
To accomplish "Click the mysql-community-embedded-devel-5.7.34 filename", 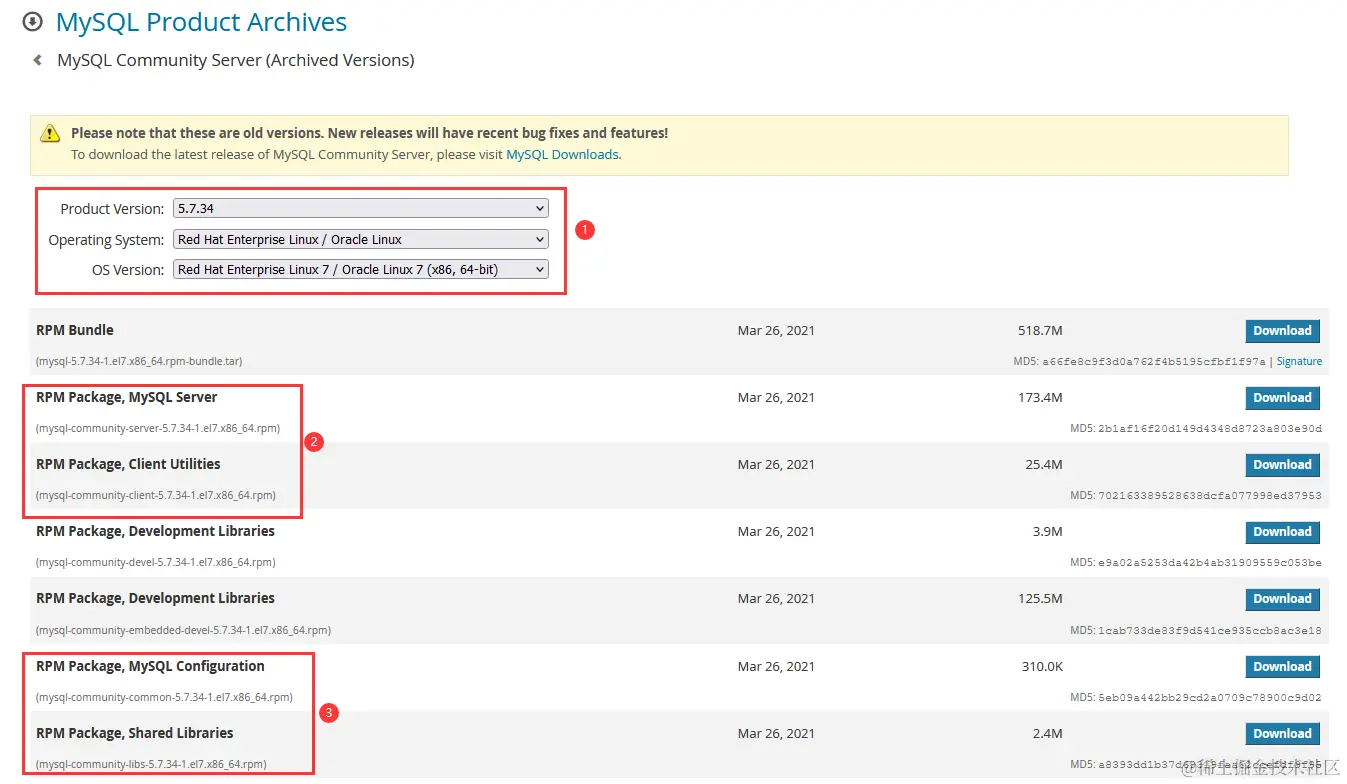I will point(184,630).
